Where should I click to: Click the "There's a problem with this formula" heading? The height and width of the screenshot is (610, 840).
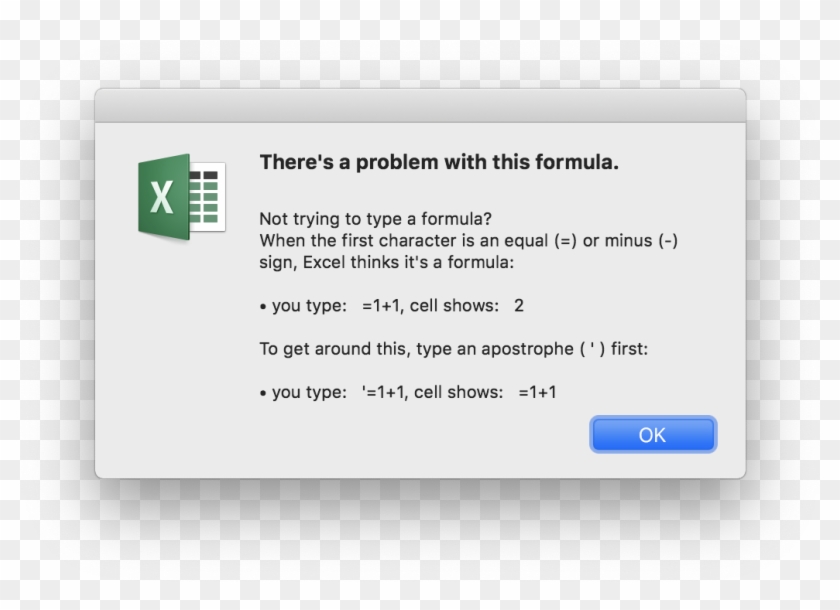(439, 162)
